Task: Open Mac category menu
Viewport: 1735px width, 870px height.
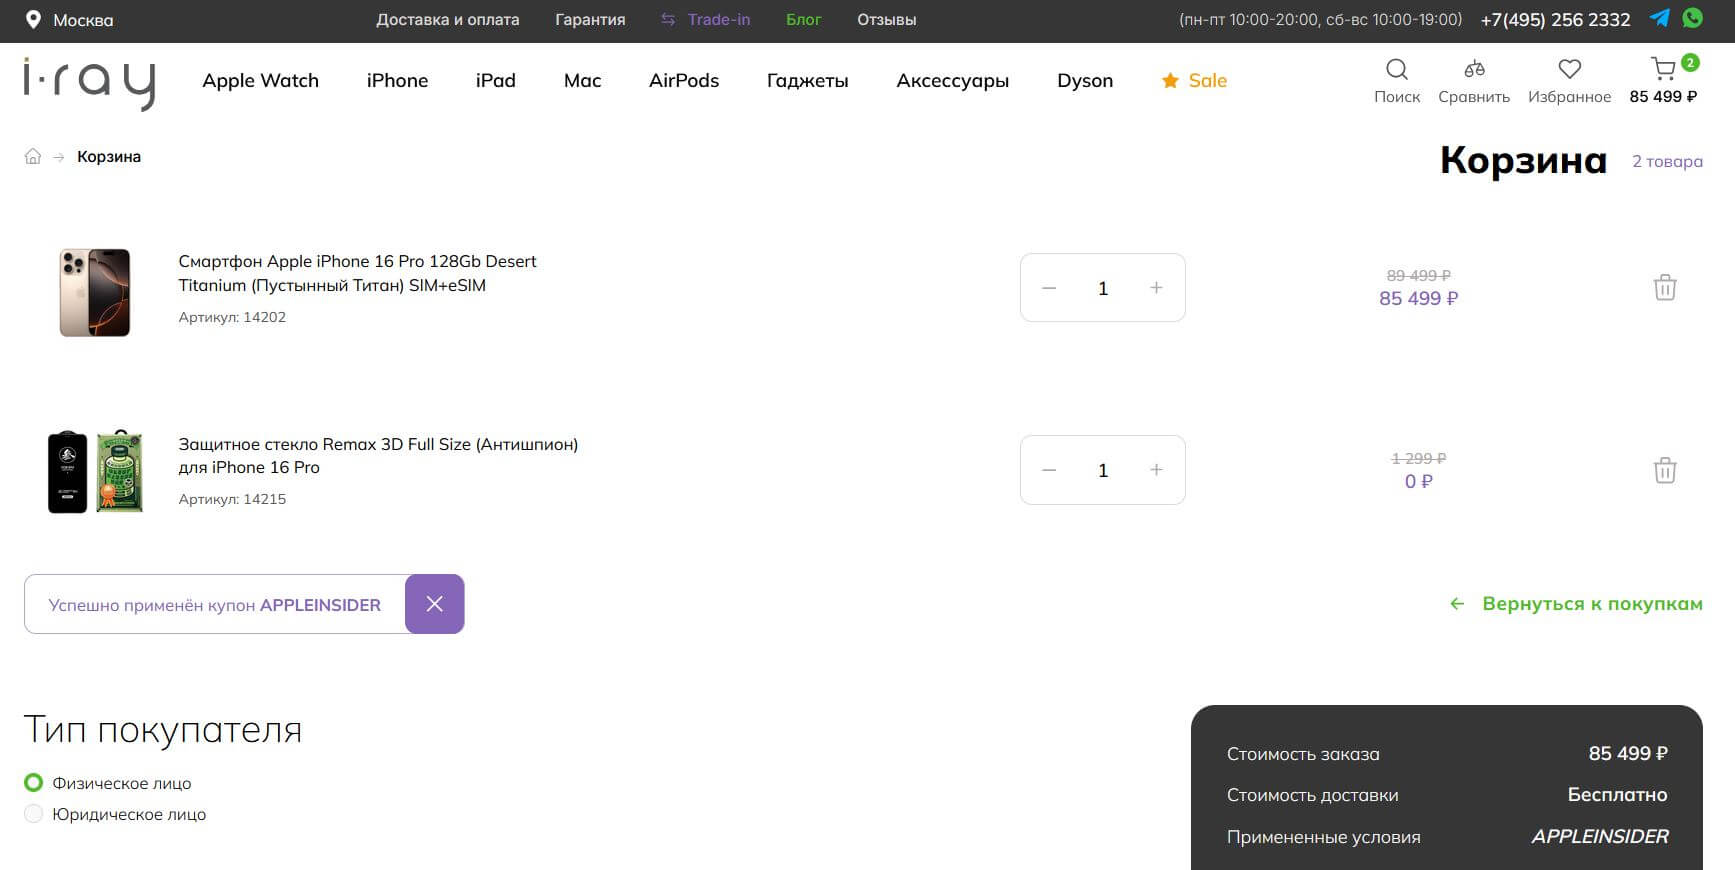Action: coord(583,81)
